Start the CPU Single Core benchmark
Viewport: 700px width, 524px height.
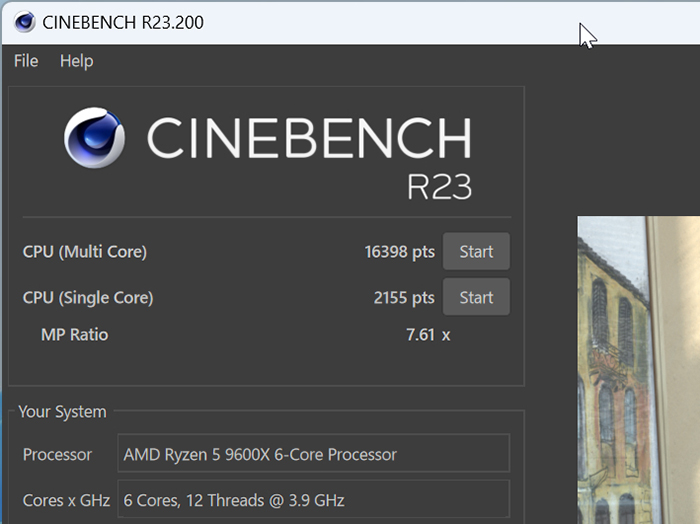[476, 297]
